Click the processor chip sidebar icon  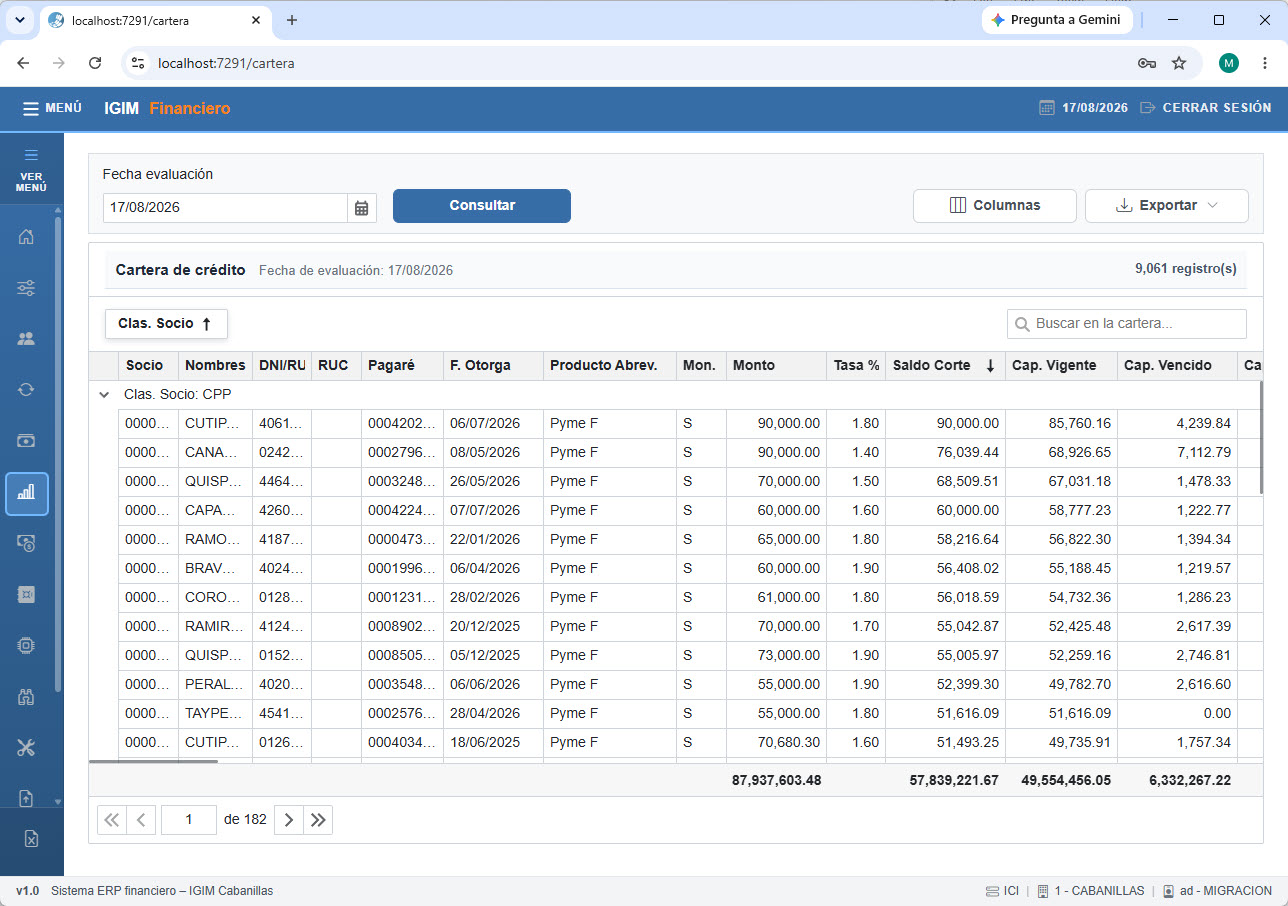pos(27,645)
